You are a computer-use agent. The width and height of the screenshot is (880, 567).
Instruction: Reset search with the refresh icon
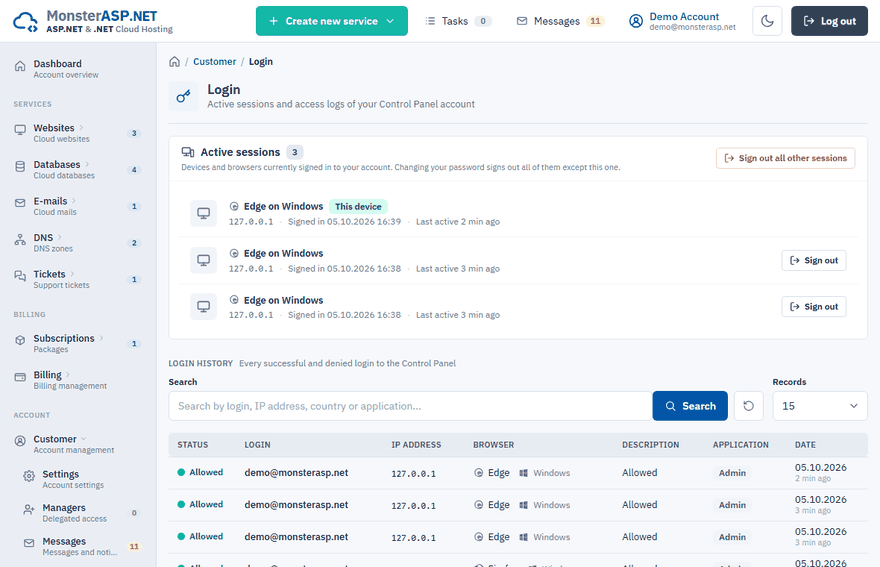pyautogui.click(x=749, y=406)
